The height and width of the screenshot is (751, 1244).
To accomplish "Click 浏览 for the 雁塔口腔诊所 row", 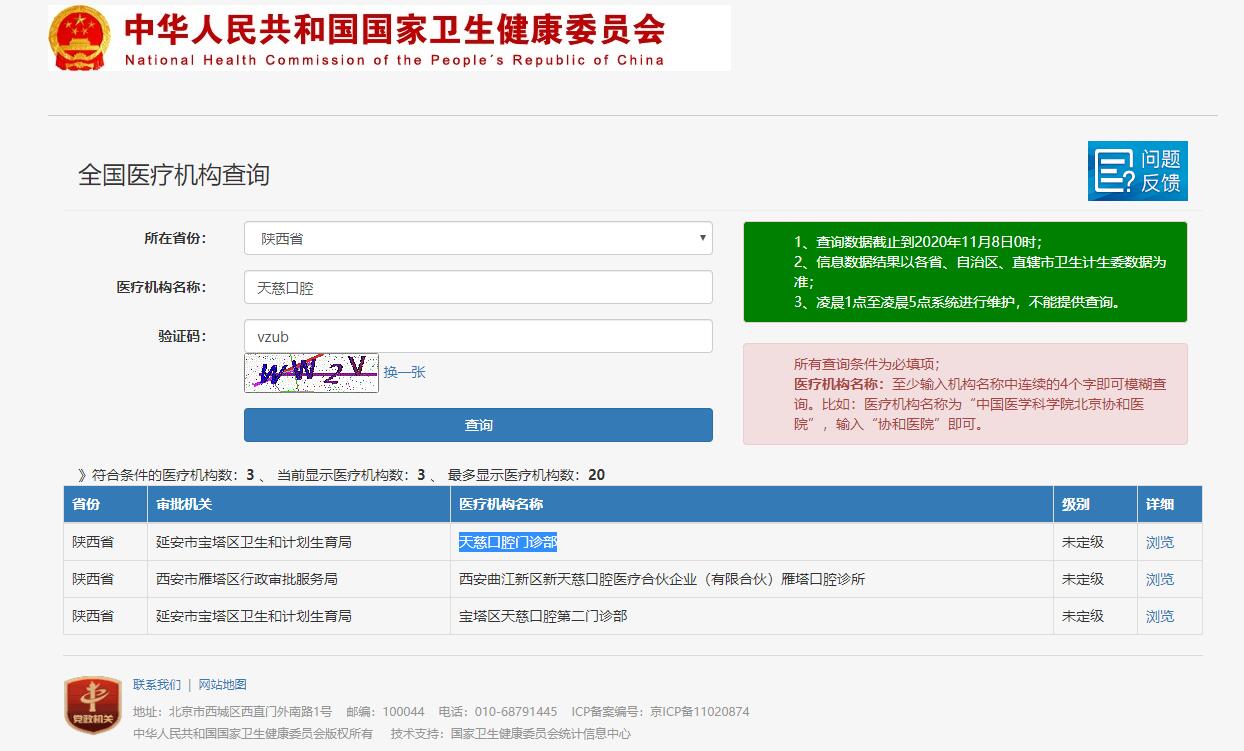I will (x=1158, y=579).
